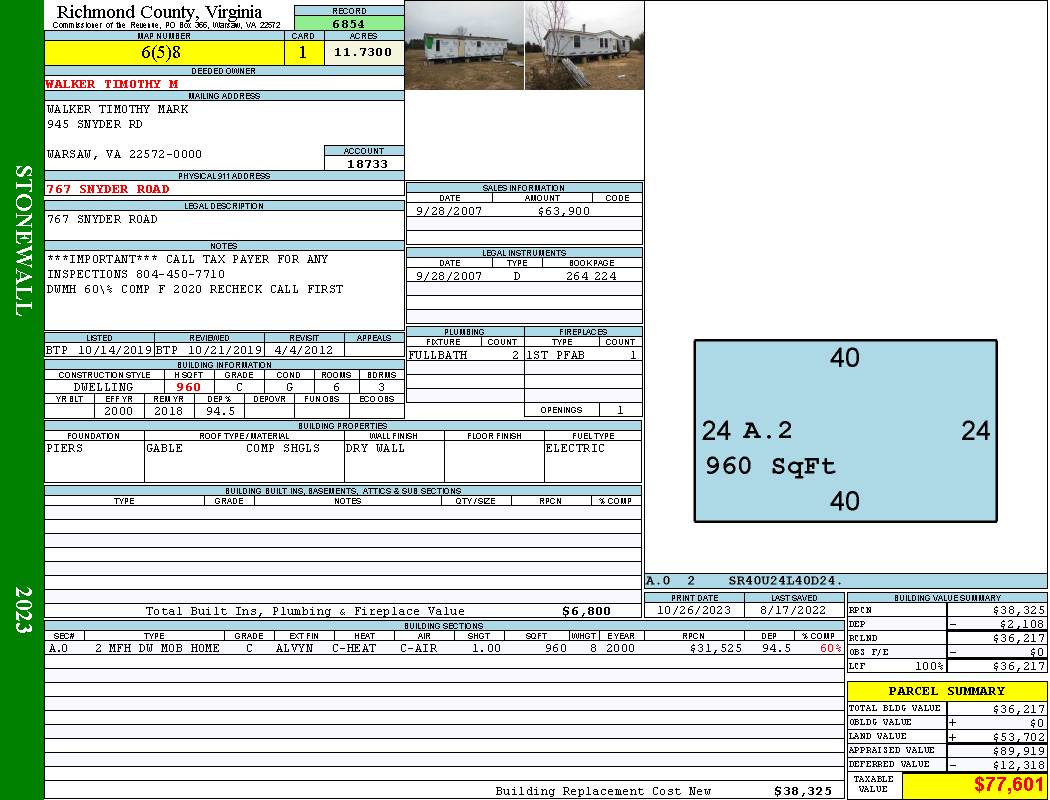Screen dimensions: 1050x800
Task: Select WARSAW, VA 22572-0000 line
Action: coord(124,154)
